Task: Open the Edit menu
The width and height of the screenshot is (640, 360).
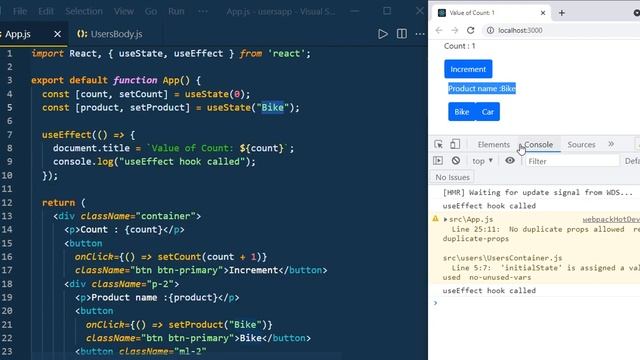Action: (46, 11)
